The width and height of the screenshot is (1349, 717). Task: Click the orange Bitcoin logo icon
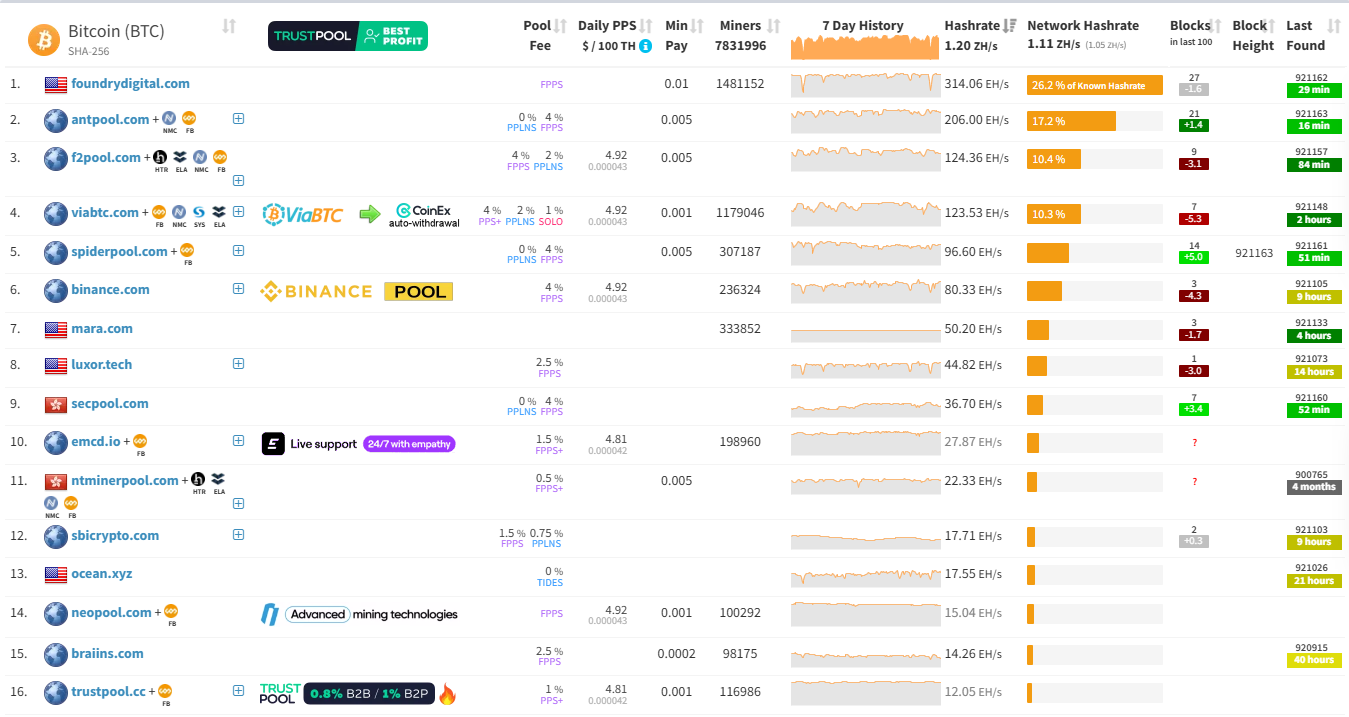(43, 38)
